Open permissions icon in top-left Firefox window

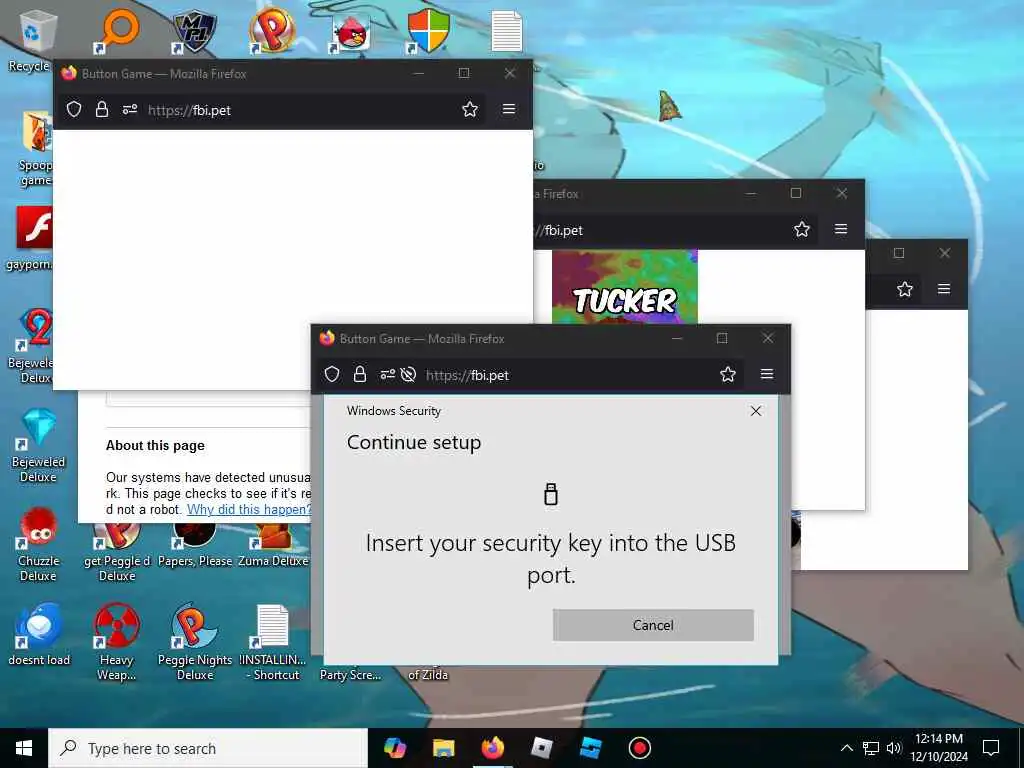point(129,109)
